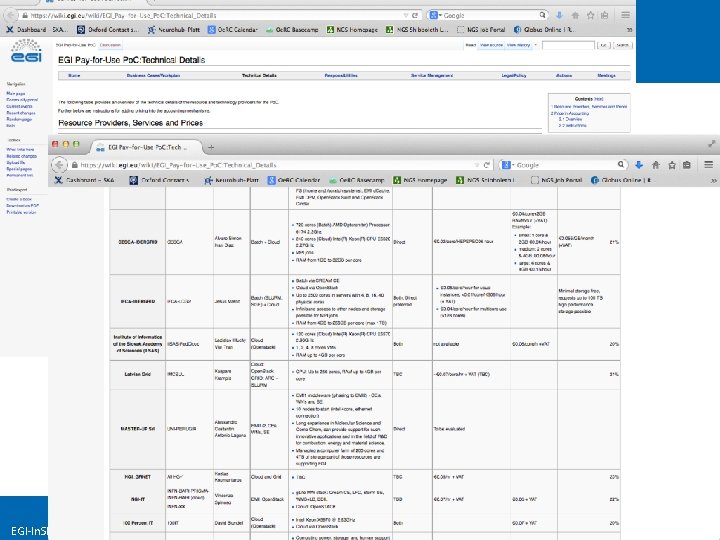Open View history tab on wiki page
This screenshot has width=720, height=540.
pyautogui.click(x=518, y=45)
